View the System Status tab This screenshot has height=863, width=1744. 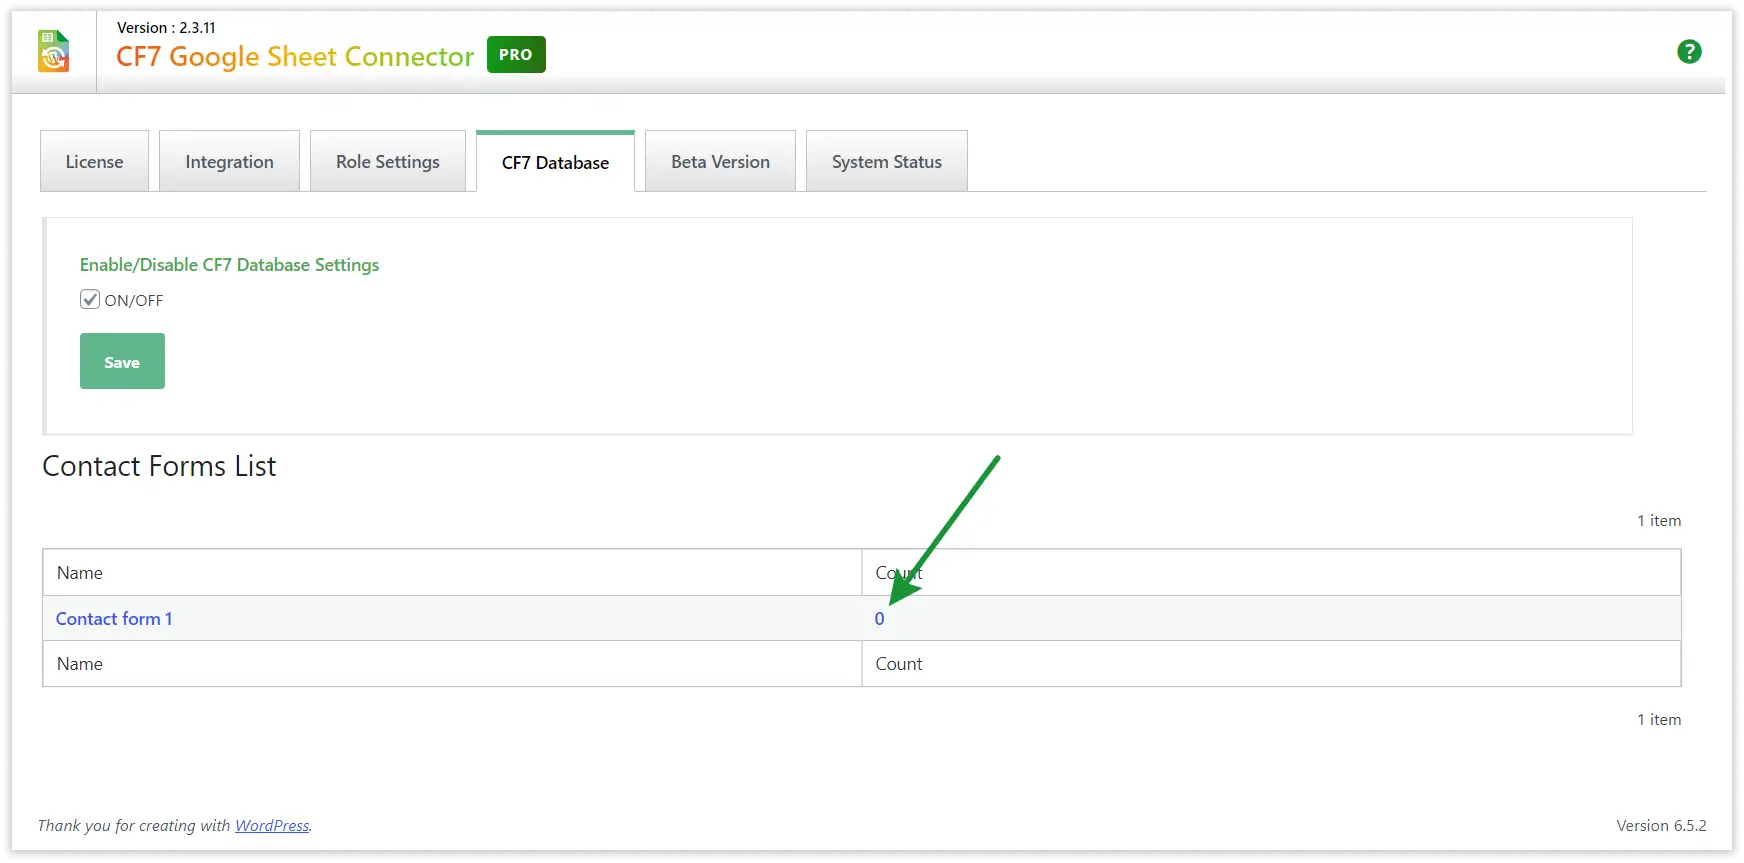886,162
